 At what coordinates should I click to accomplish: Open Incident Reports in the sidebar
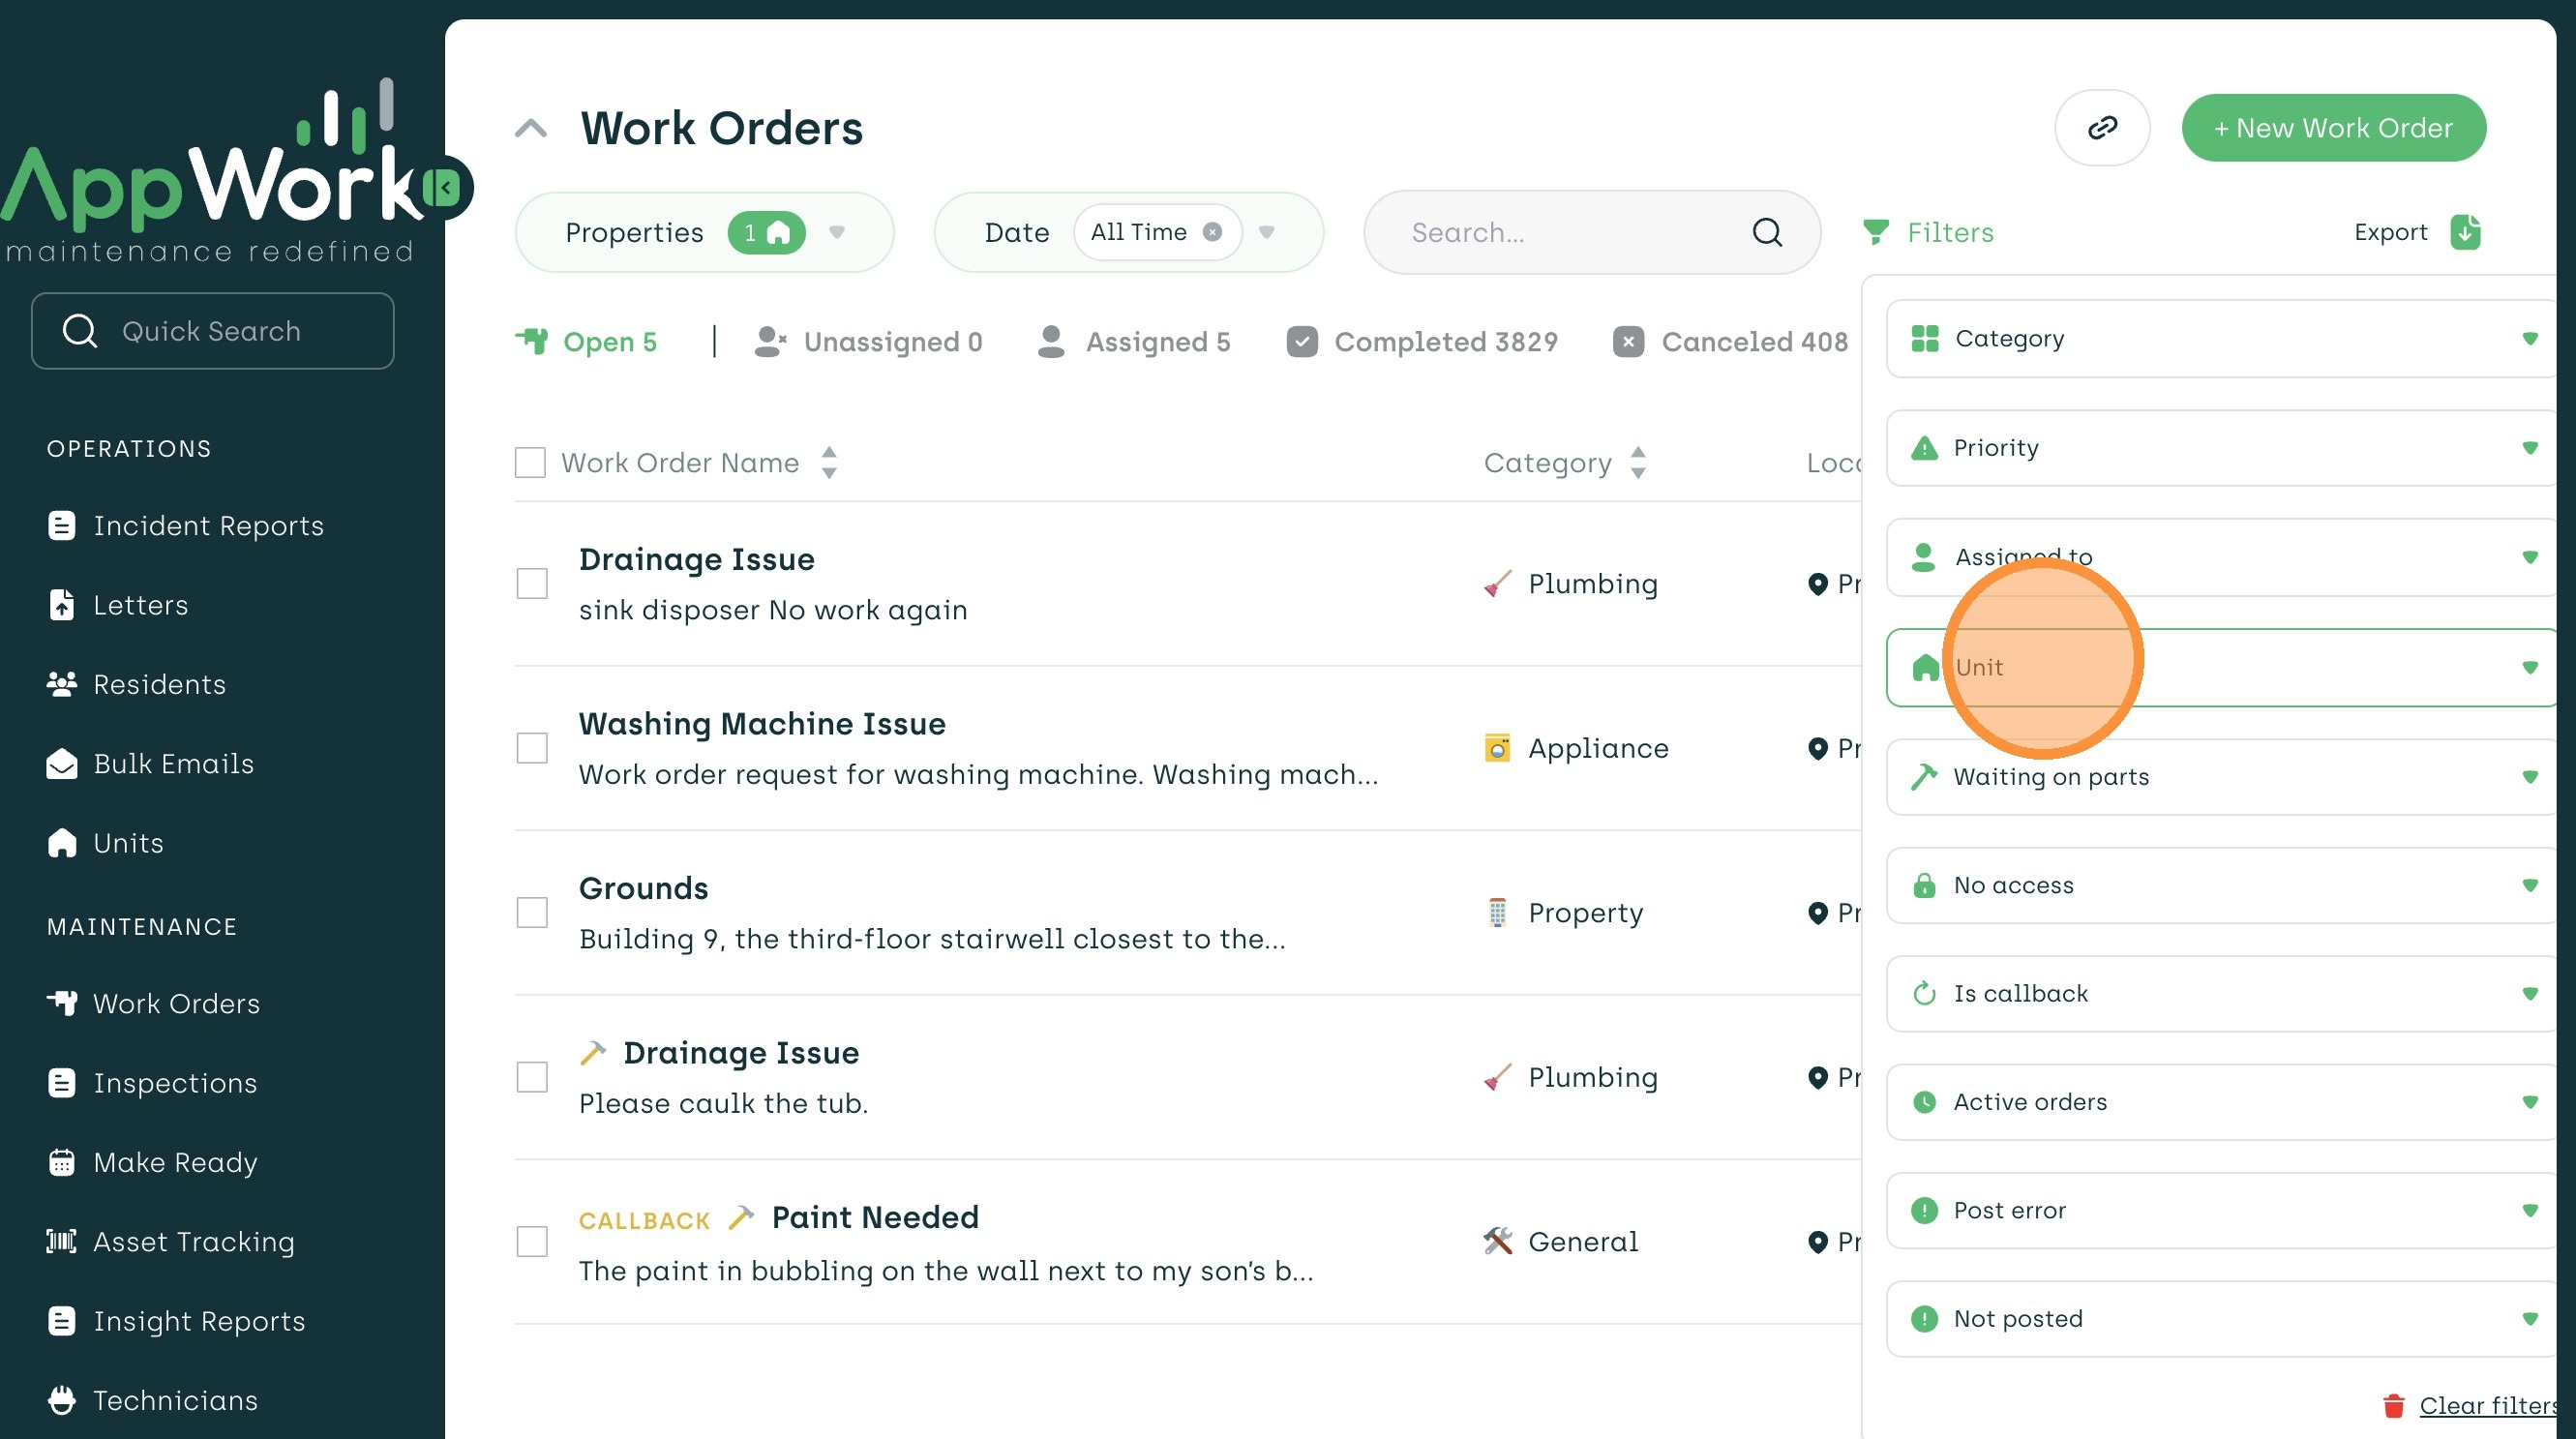208,526
